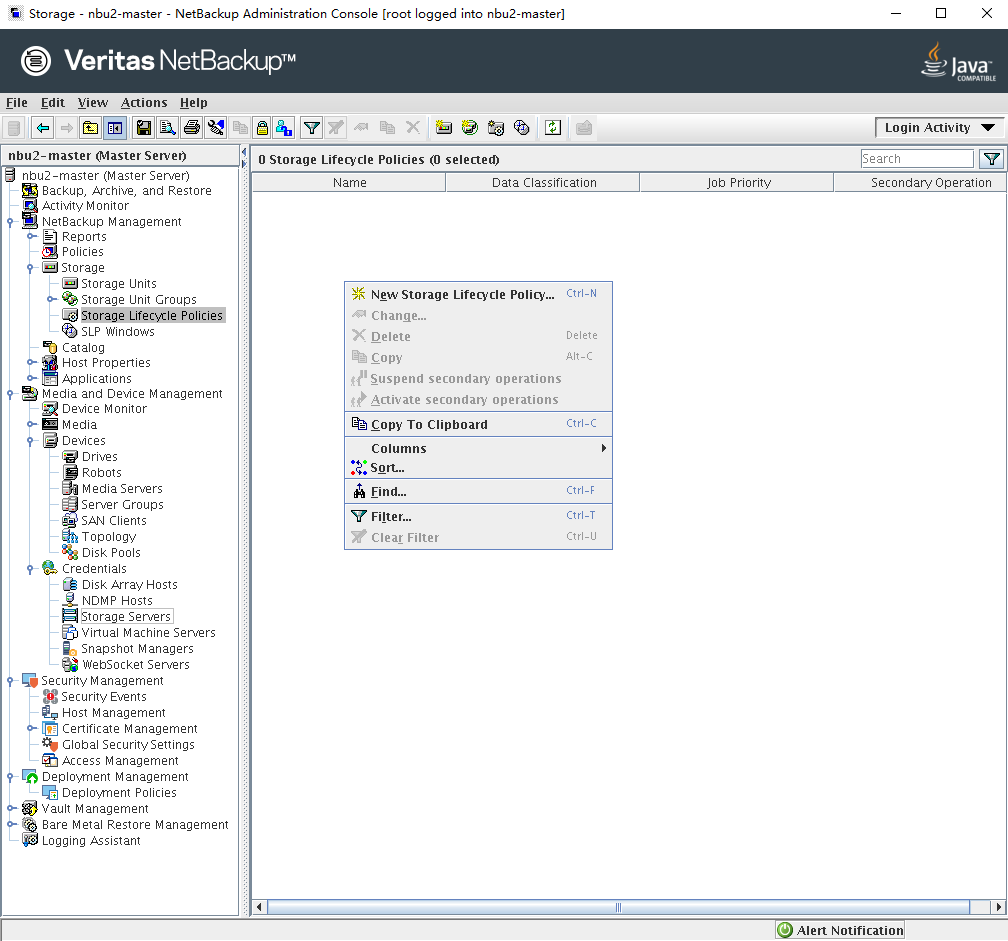The height and width of the screenshot is (941, 1008).
Task: Click the save floppy disk toolbar icon
Action: pyautogui.click(x=144, y=128)
